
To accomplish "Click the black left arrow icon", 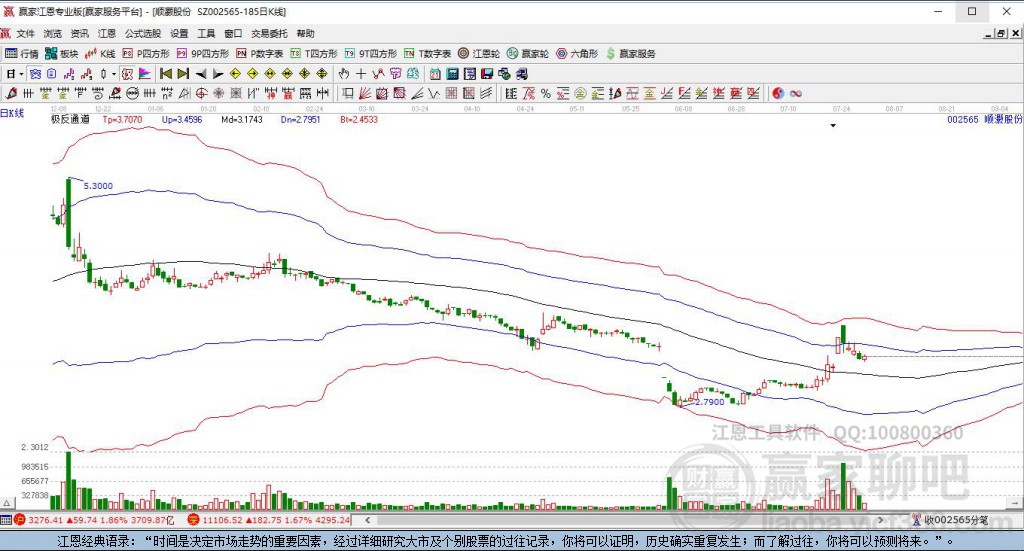I will pyautogui.click(x=201, y=74).
